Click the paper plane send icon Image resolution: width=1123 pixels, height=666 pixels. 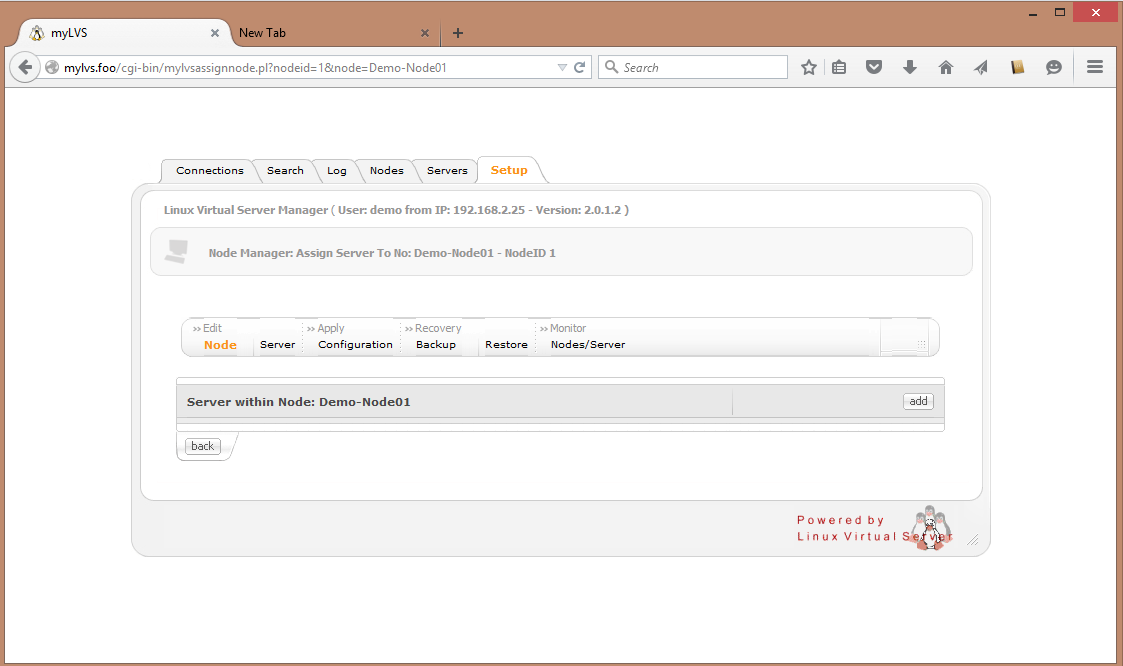(981, 67)
